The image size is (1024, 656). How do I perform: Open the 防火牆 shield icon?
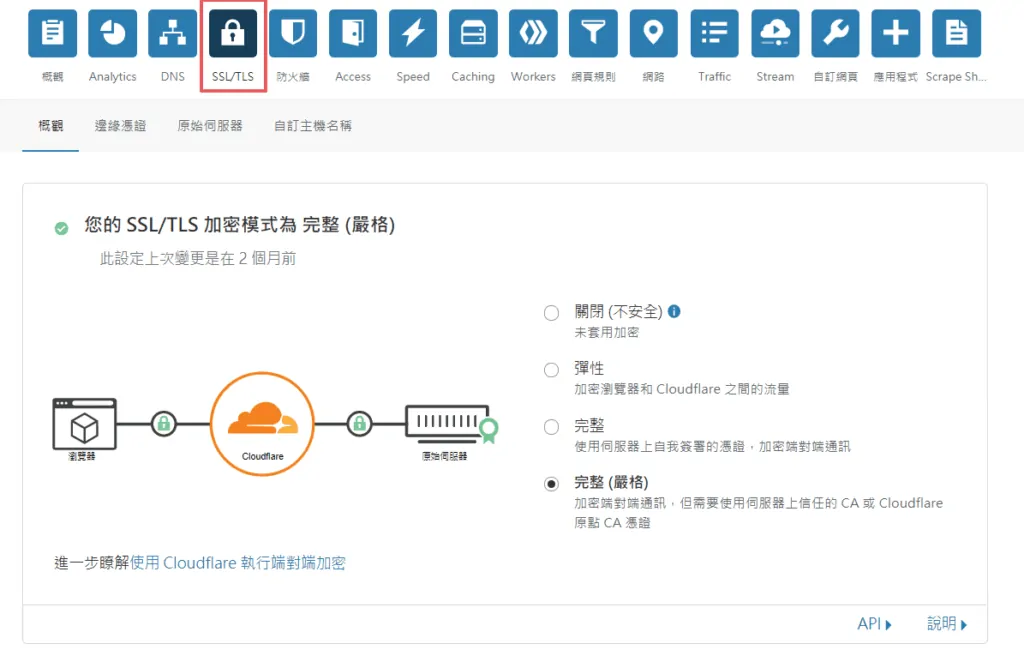point(293,33)
